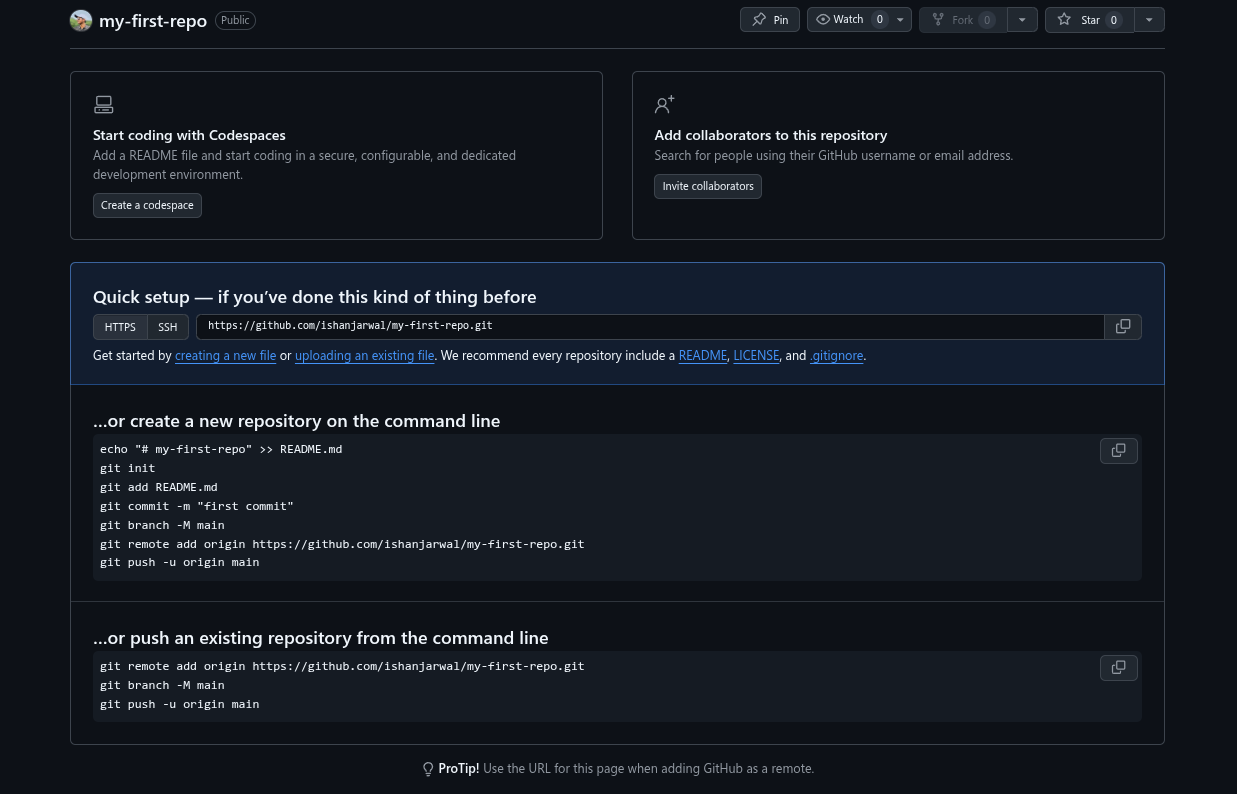Click '…or create a new repository' heading
This screenshot has height=794, width=1237.
tap(296, 421)
